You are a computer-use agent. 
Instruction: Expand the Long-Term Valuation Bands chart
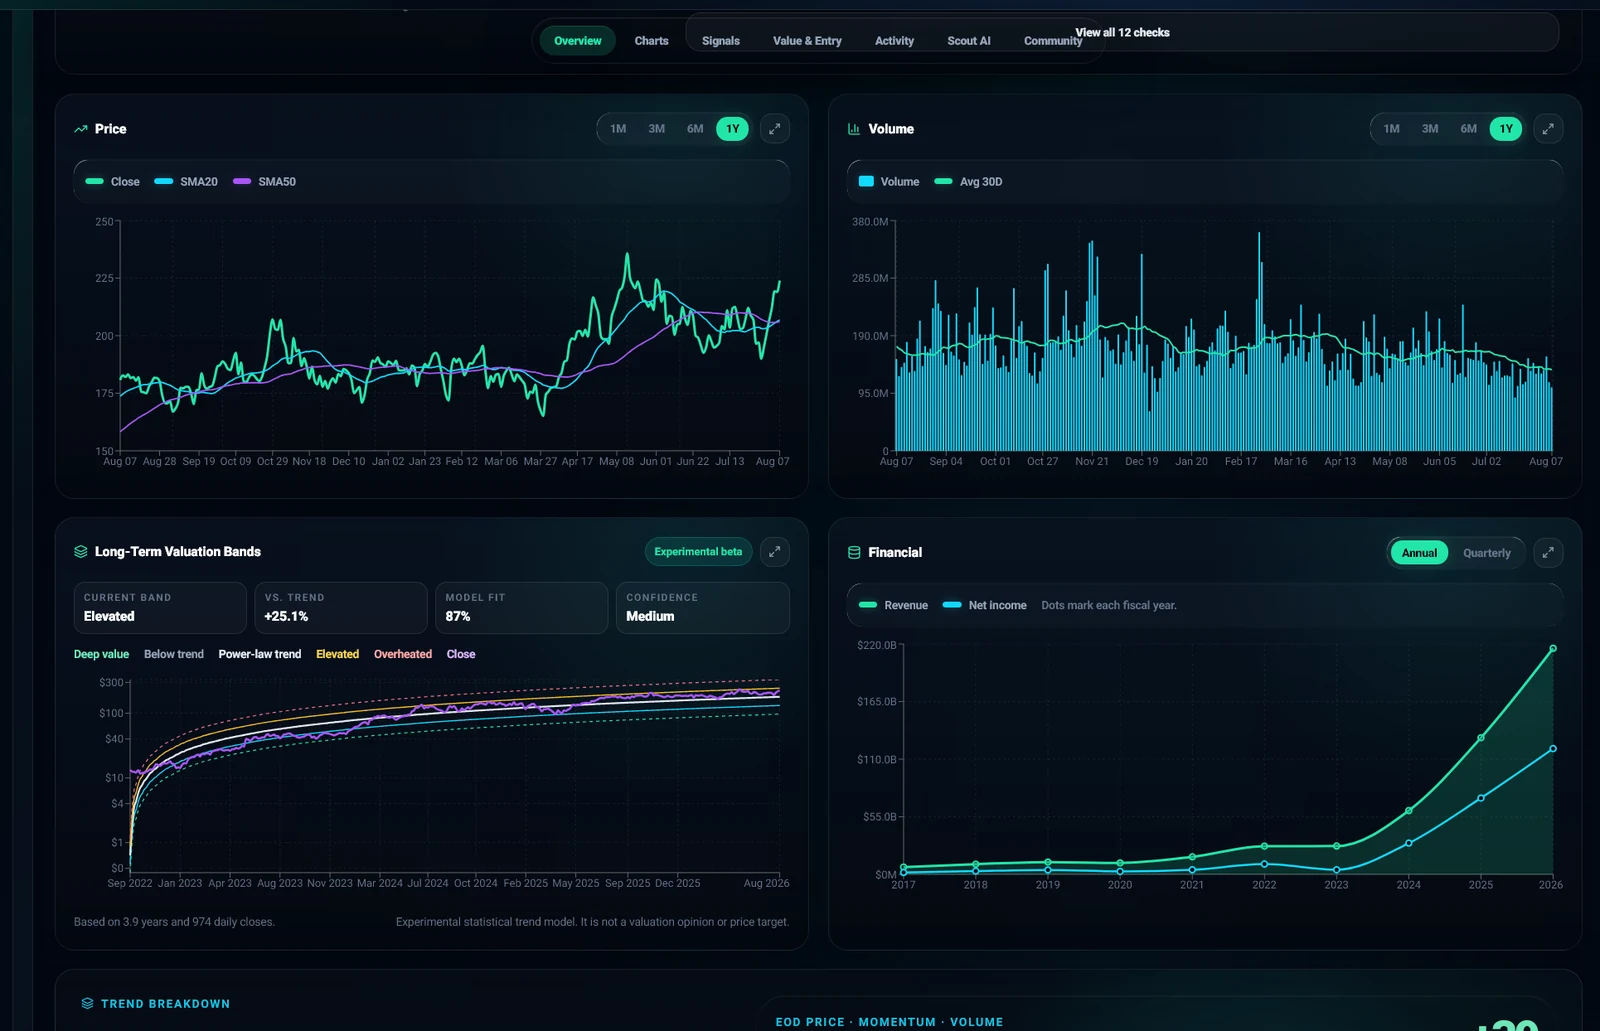774,552
